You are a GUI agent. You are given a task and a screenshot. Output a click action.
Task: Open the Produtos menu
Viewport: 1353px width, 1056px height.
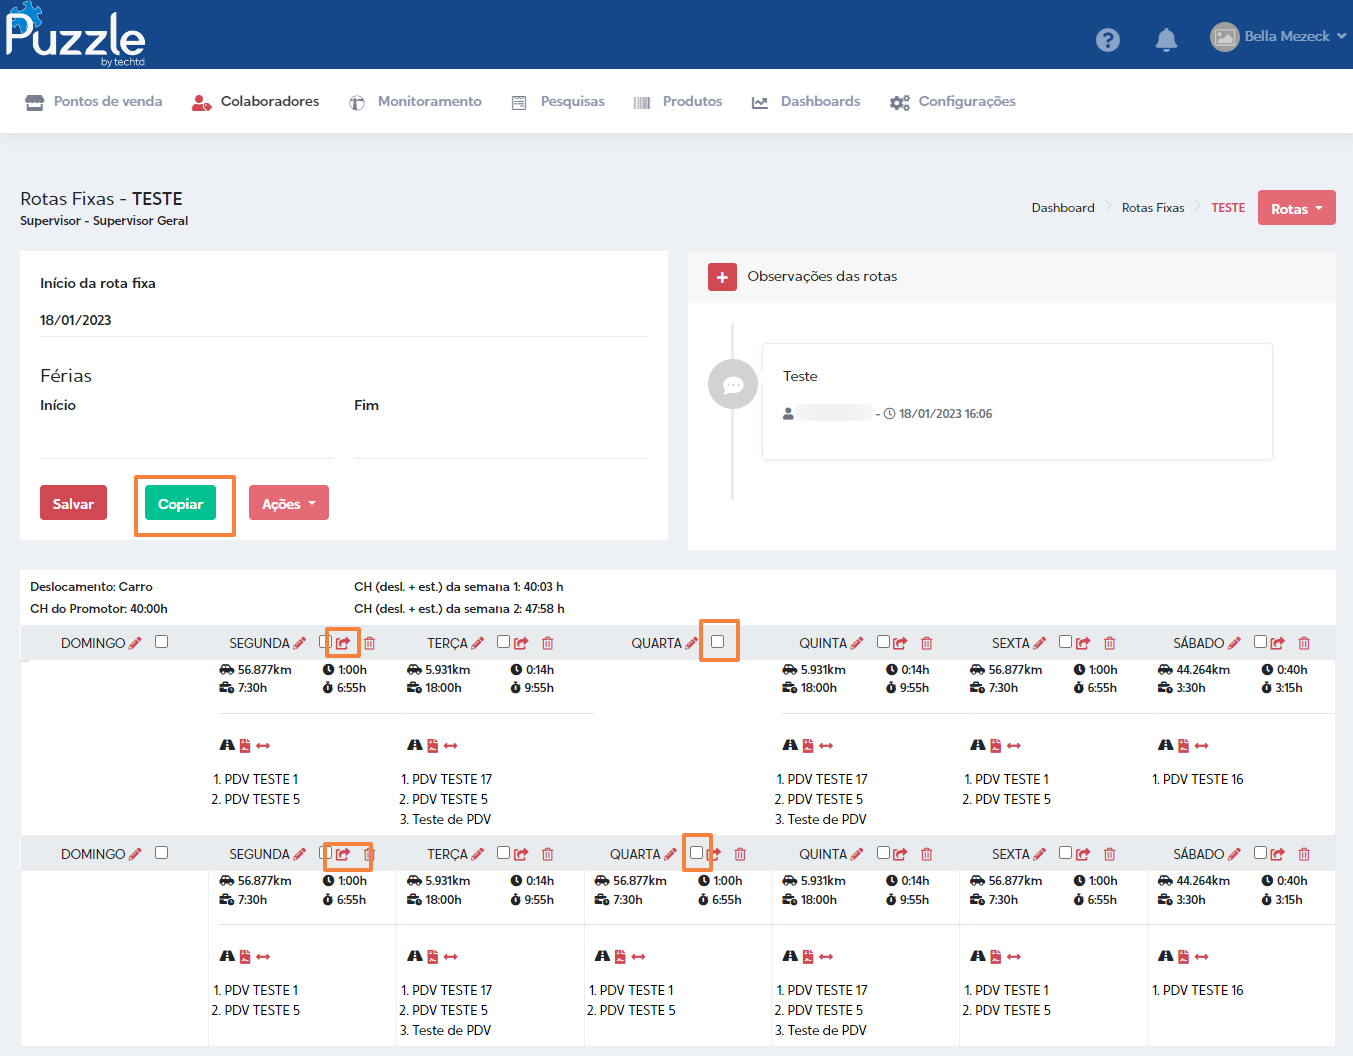[x=678, y=102]
